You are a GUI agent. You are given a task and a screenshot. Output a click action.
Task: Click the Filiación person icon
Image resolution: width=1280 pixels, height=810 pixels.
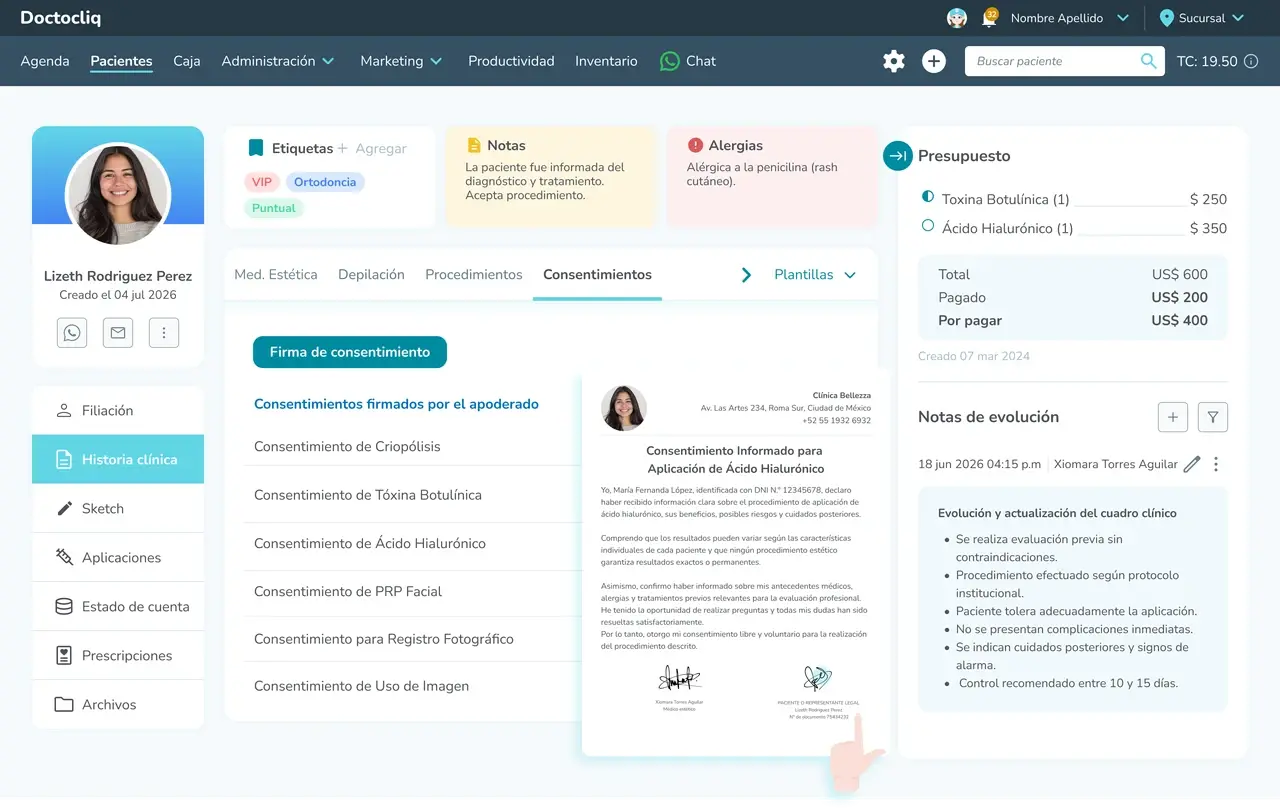(64, 410)
